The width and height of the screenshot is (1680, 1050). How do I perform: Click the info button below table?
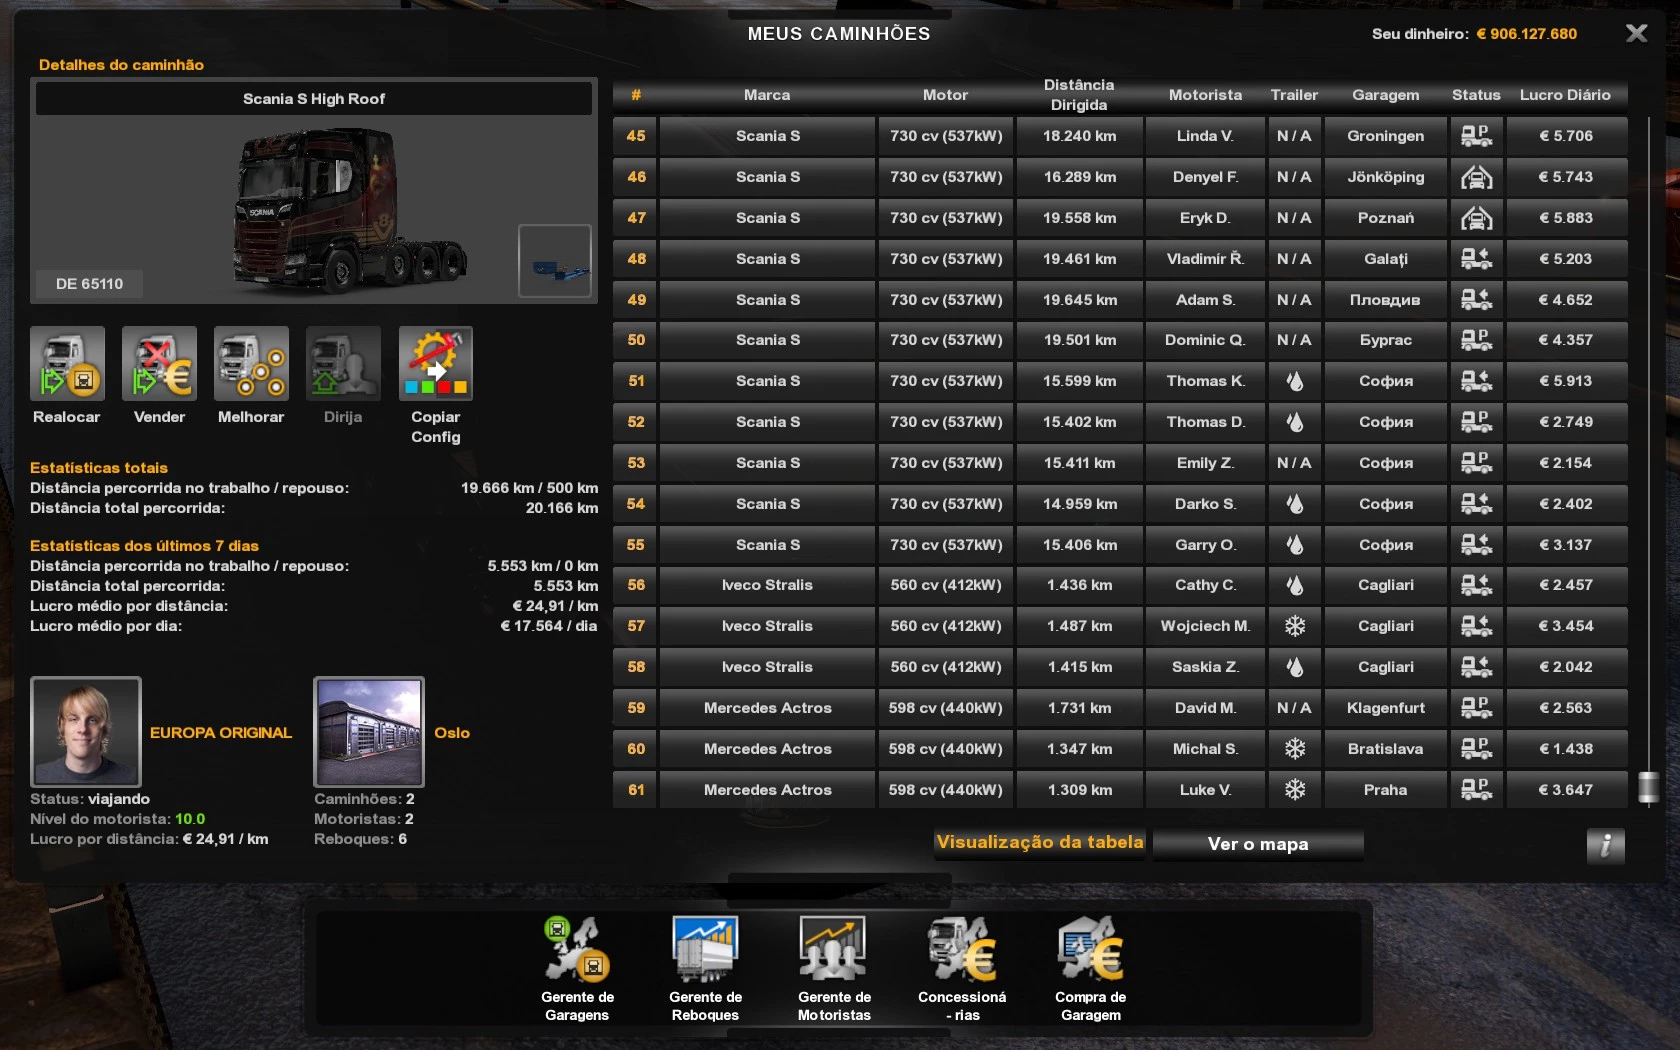1605,846
